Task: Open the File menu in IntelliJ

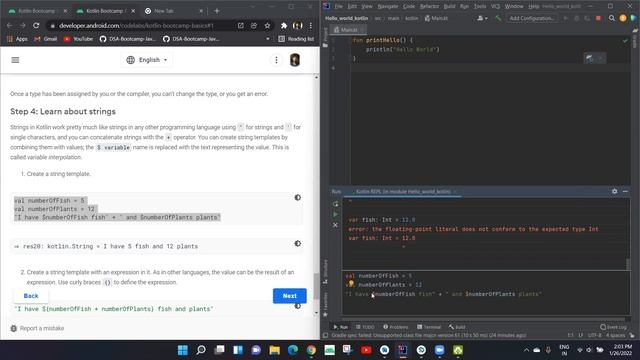Action: 339,6
